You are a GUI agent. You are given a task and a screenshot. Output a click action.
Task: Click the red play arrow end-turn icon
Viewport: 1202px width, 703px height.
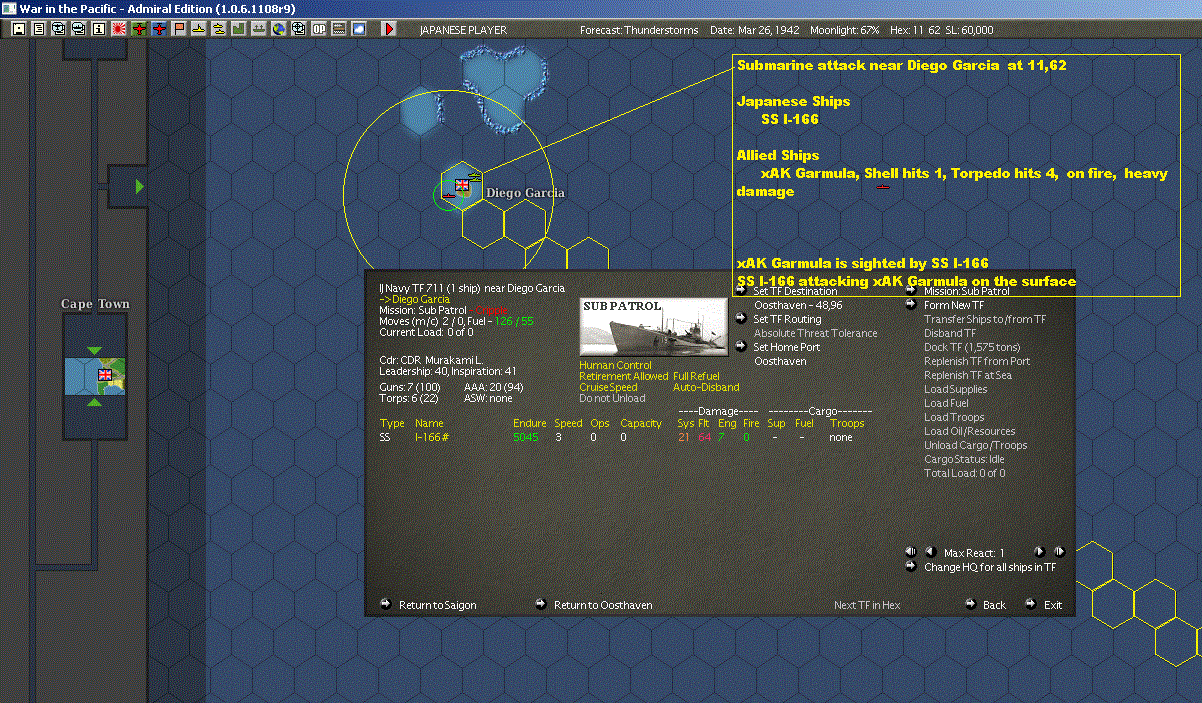(389, 30)
